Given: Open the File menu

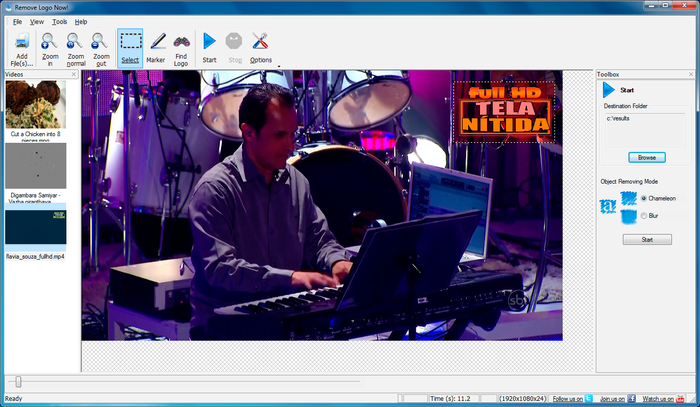Looking at the screenshot, I should point(17,21).
